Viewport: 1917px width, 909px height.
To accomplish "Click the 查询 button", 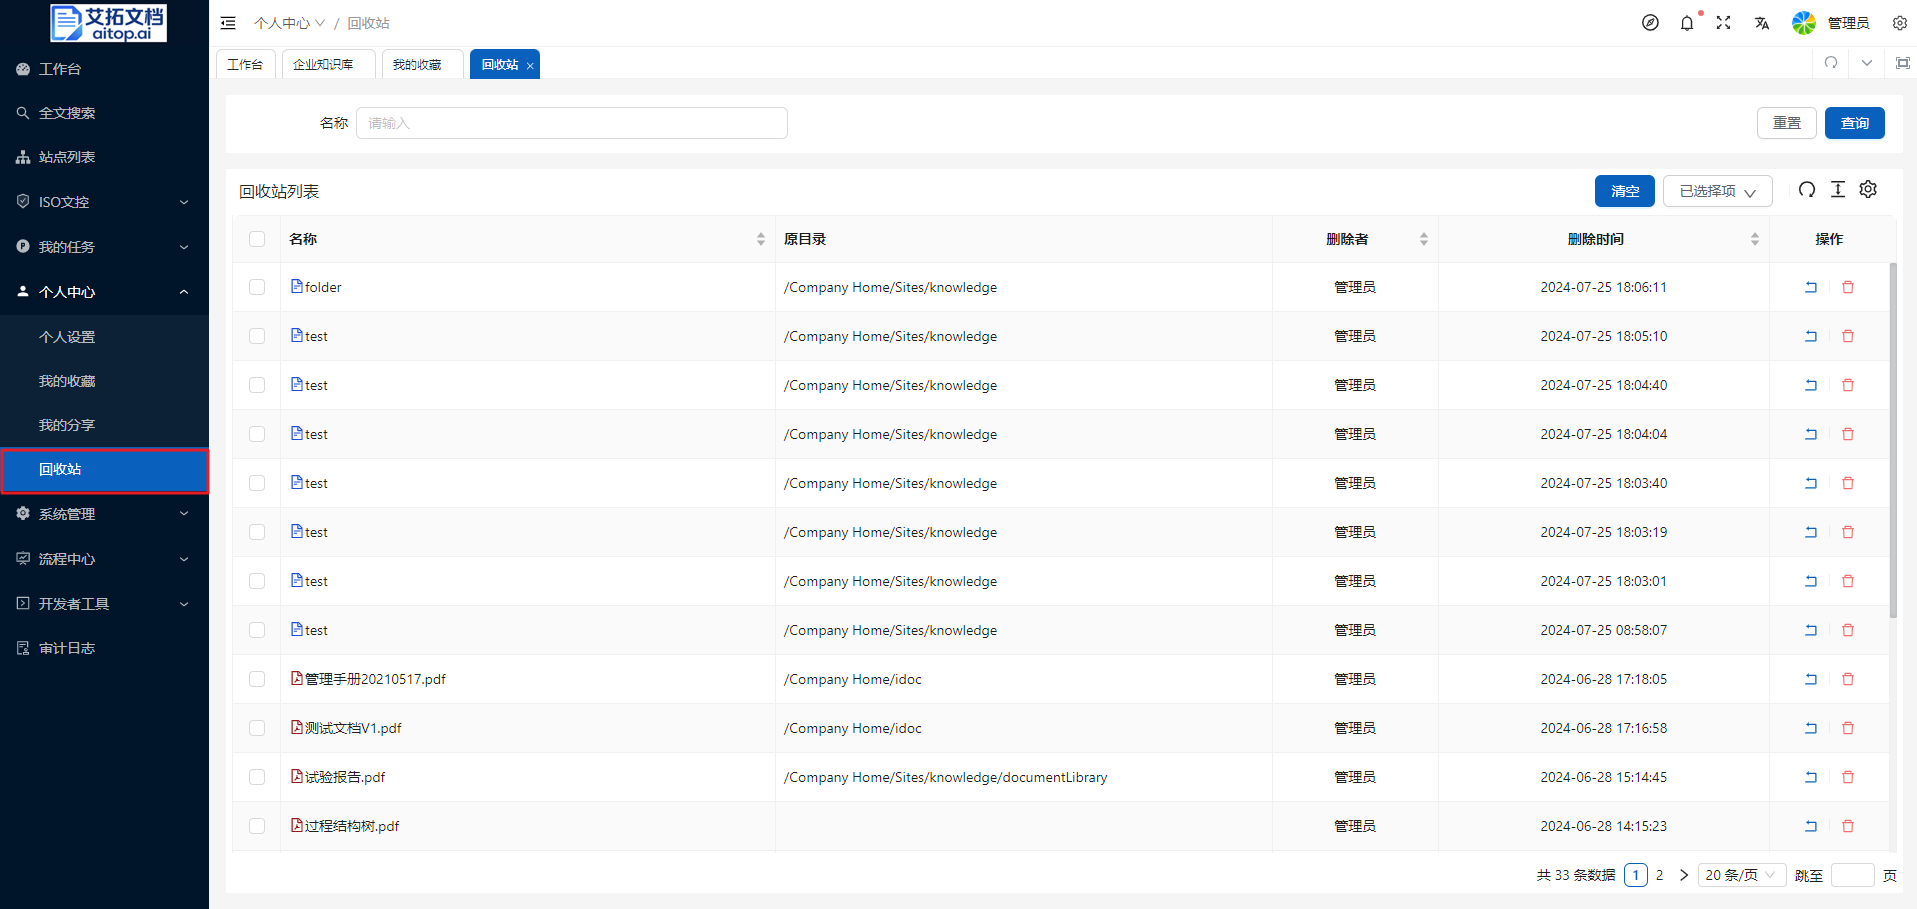I will (1854, 123).
